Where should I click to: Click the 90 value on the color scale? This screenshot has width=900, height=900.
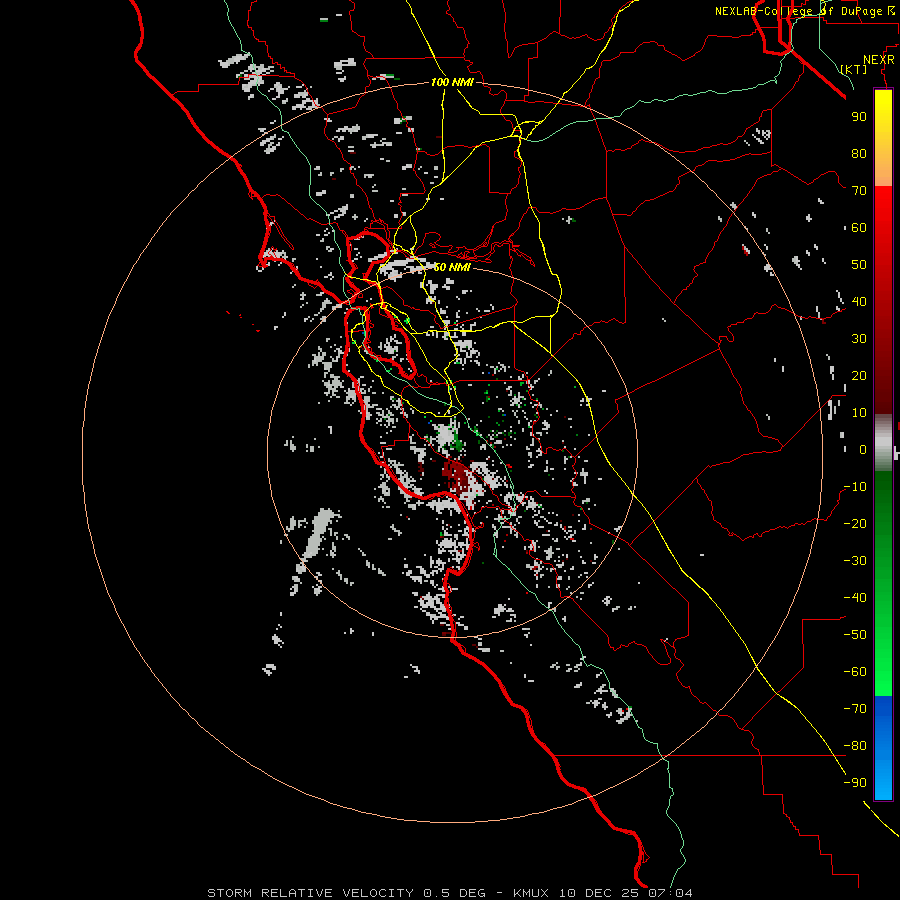pos(859,117)
